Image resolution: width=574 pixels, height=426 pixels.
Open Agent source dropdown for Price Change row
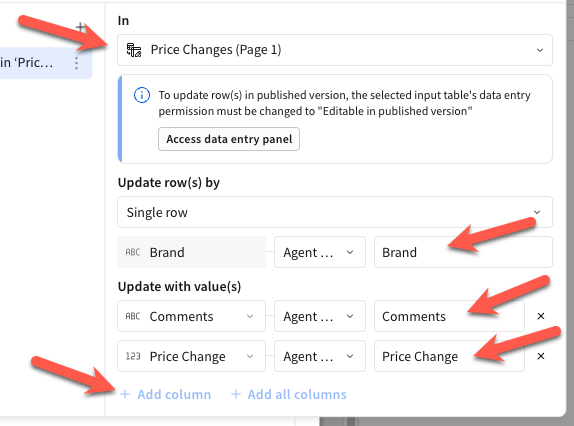pos(320,356)
